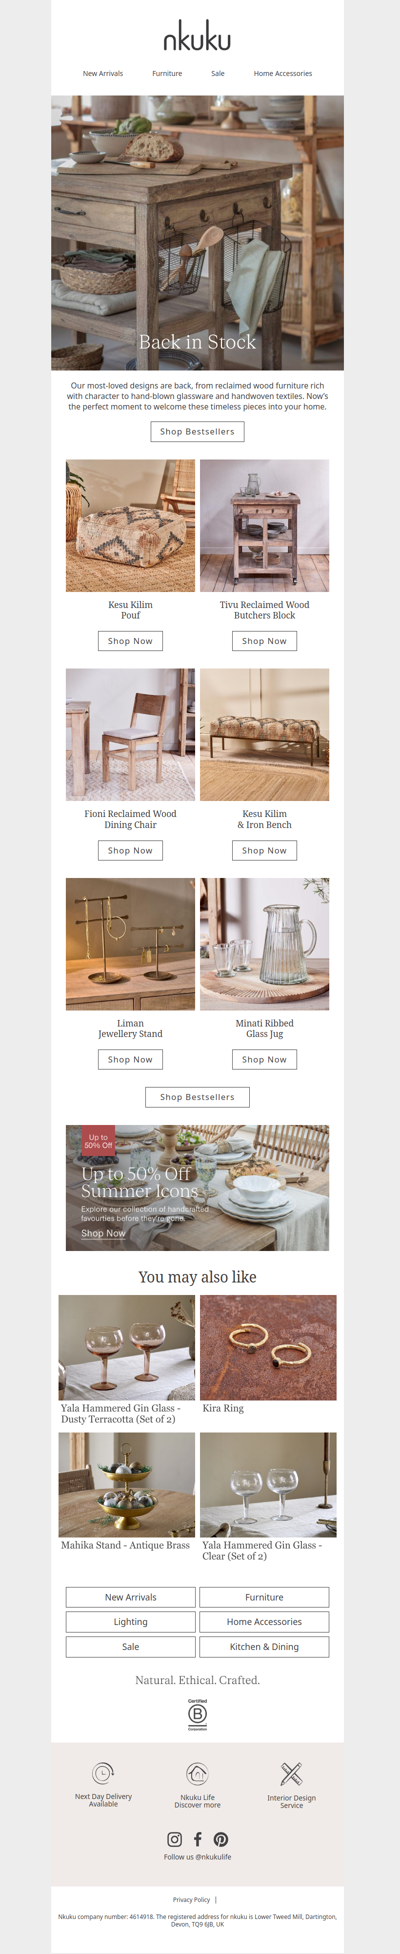
Task: Select Furniture in top navigation
Action: [167, 74]
